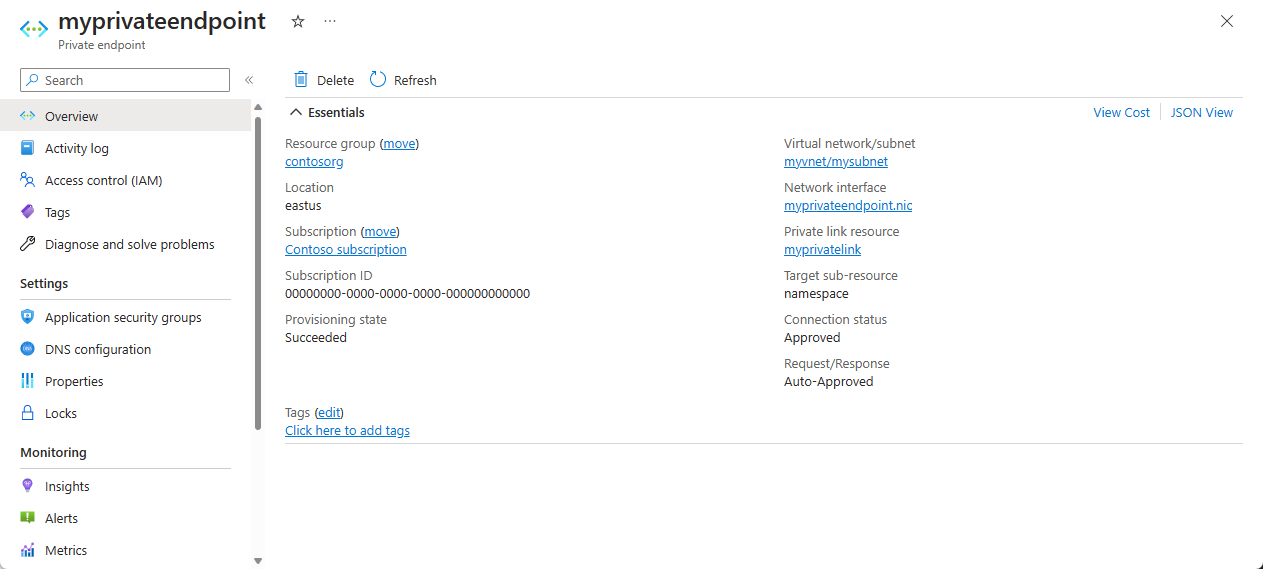
Task: Open the myprivateendpoint.nic network interface link
Action: (x=848, y=205)
